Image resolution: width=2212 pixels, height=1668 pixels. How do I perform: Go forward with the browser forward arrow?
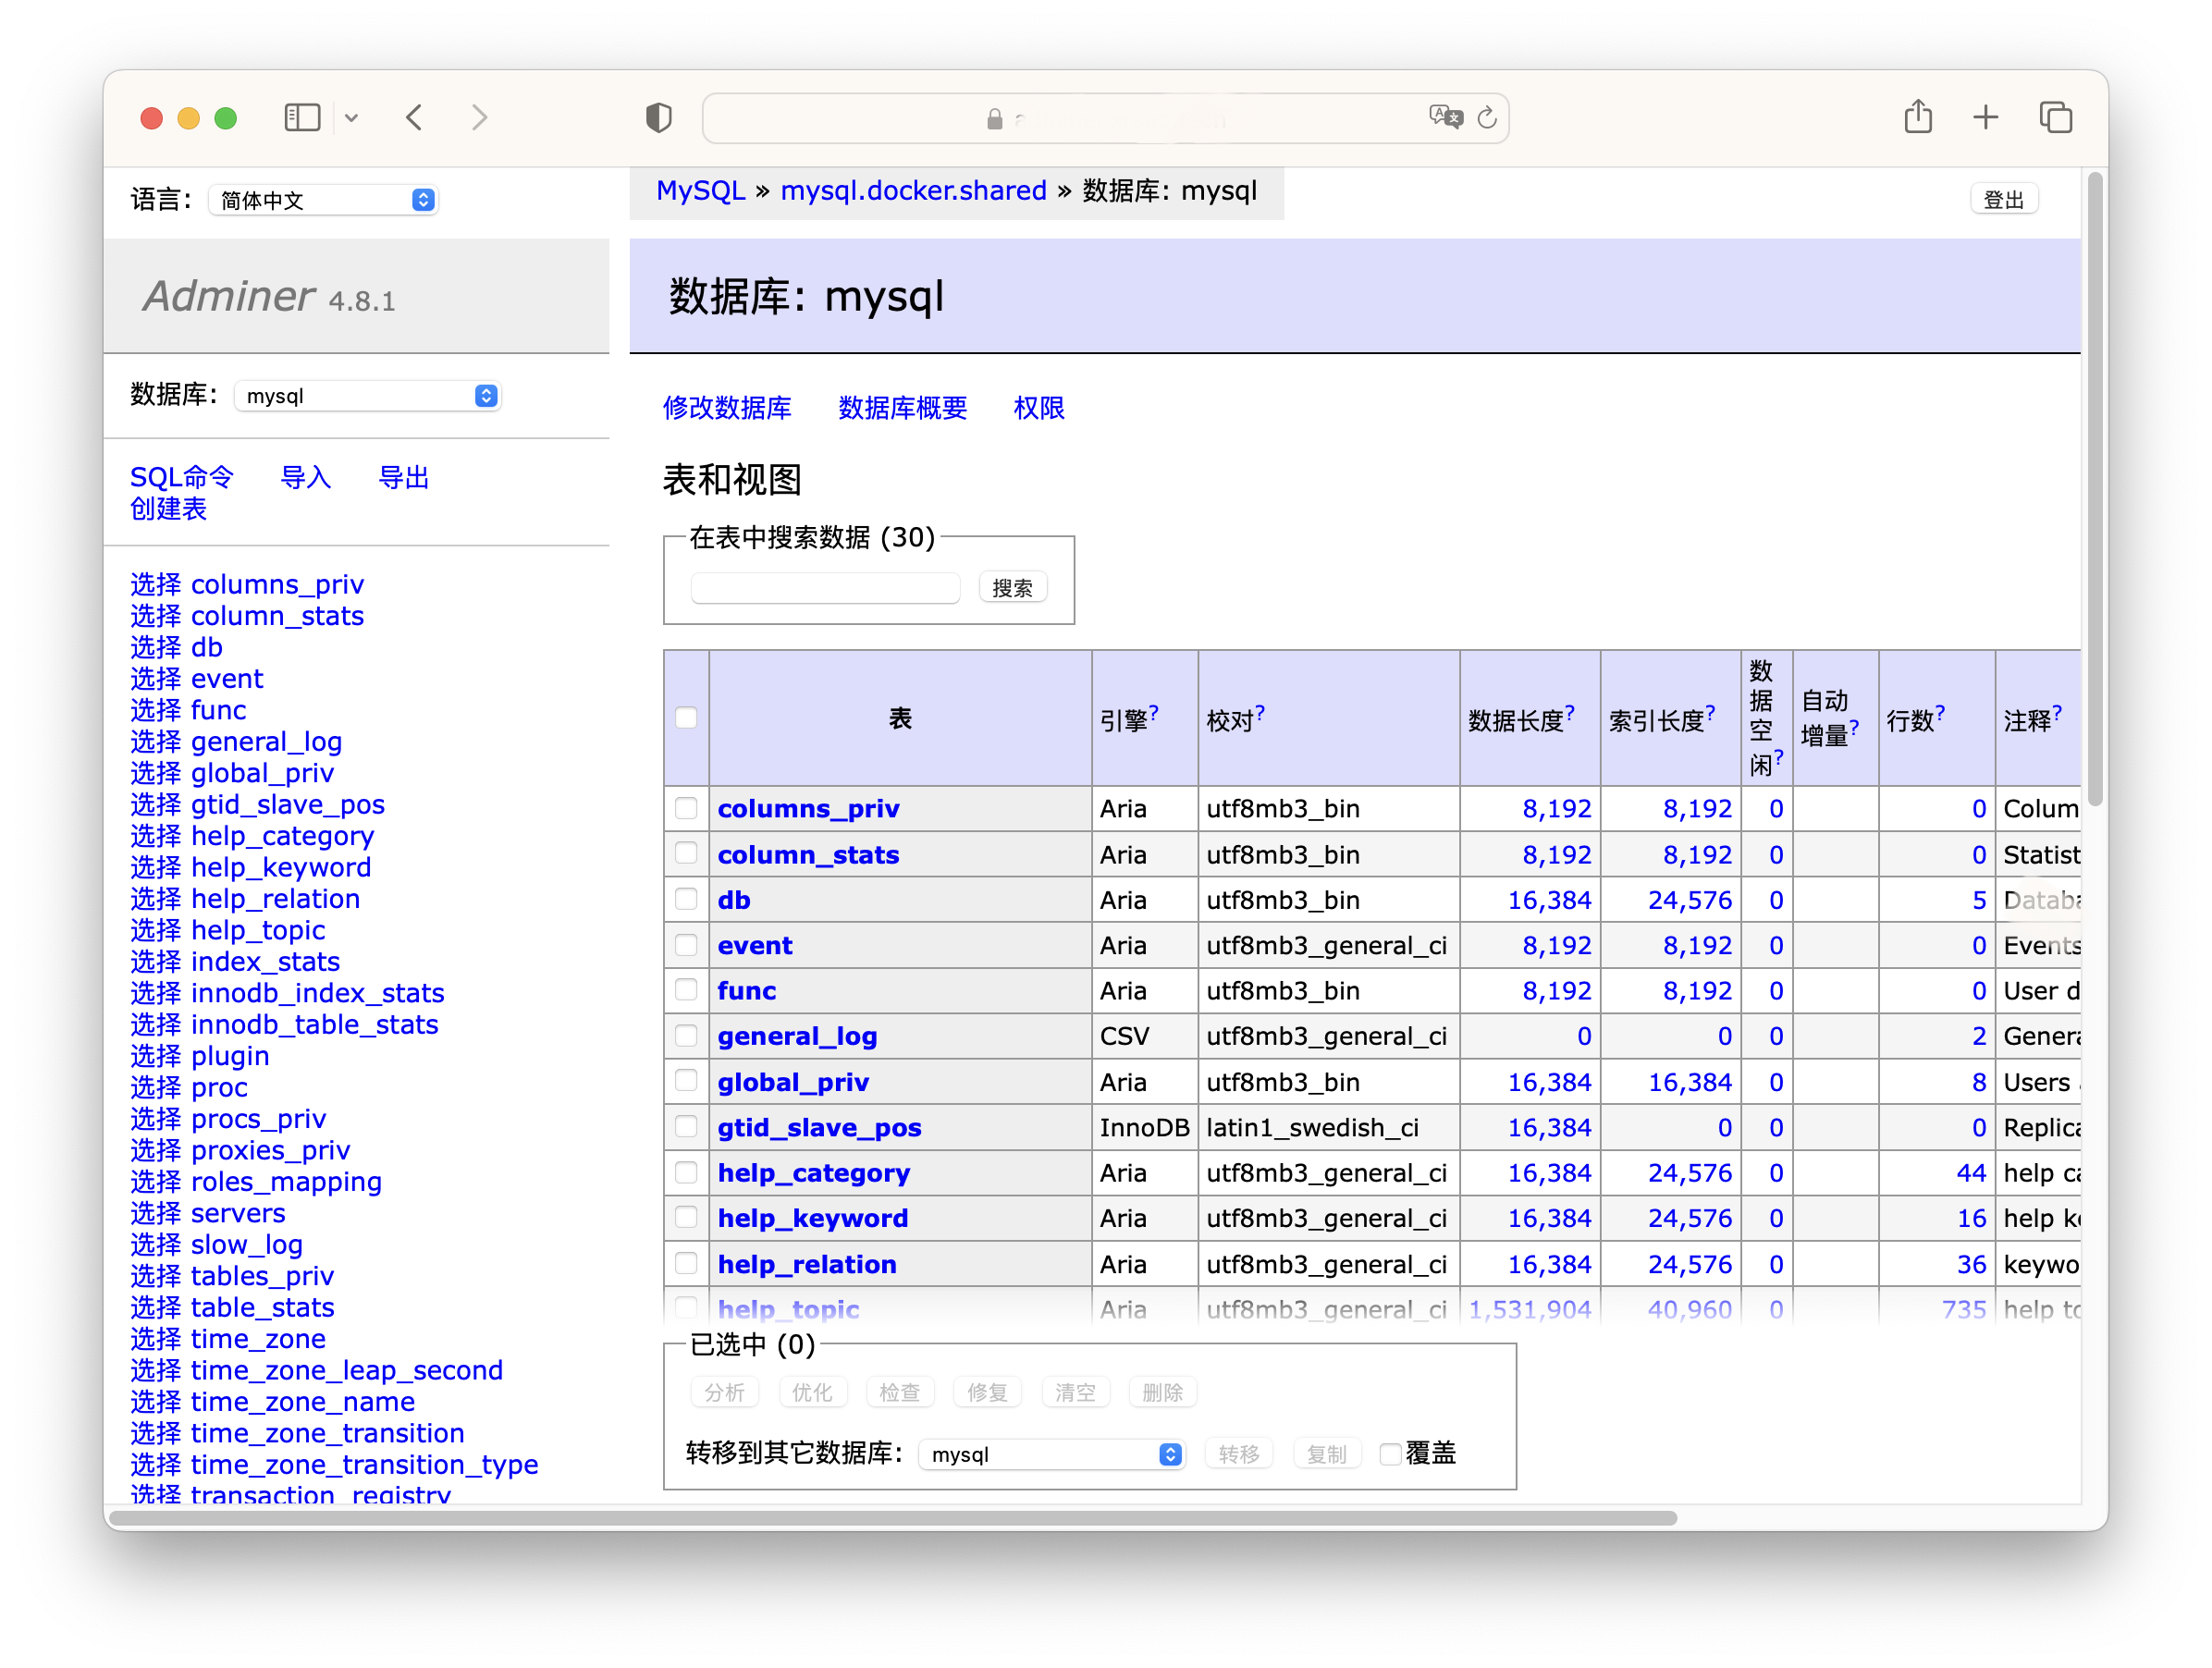click(480, 118)
